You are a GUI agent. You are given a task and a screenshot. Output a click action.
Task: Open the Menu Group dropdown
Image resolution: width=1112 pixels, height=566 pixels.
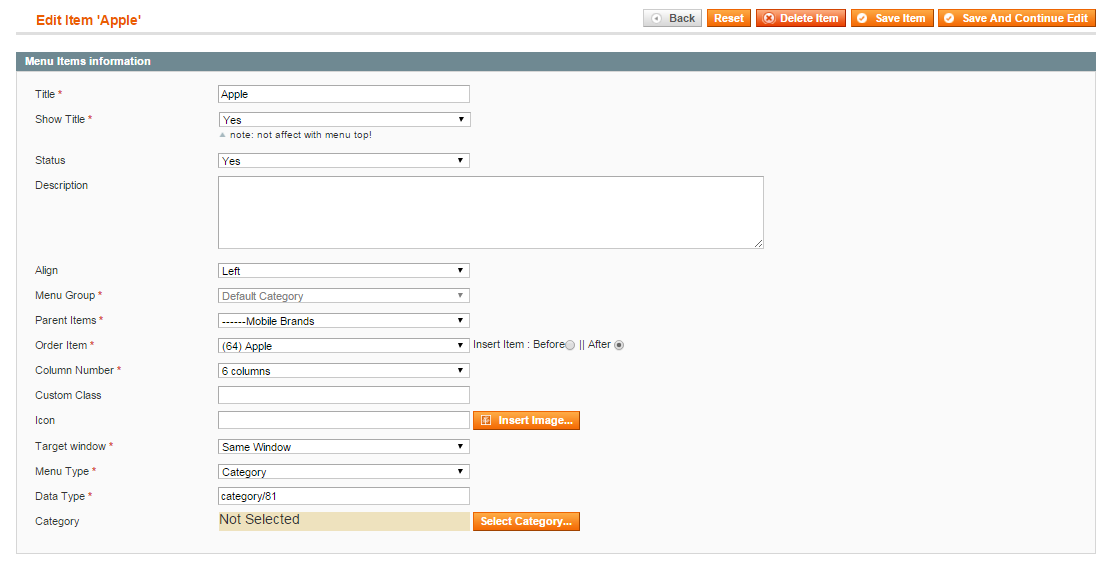point(344,296)
